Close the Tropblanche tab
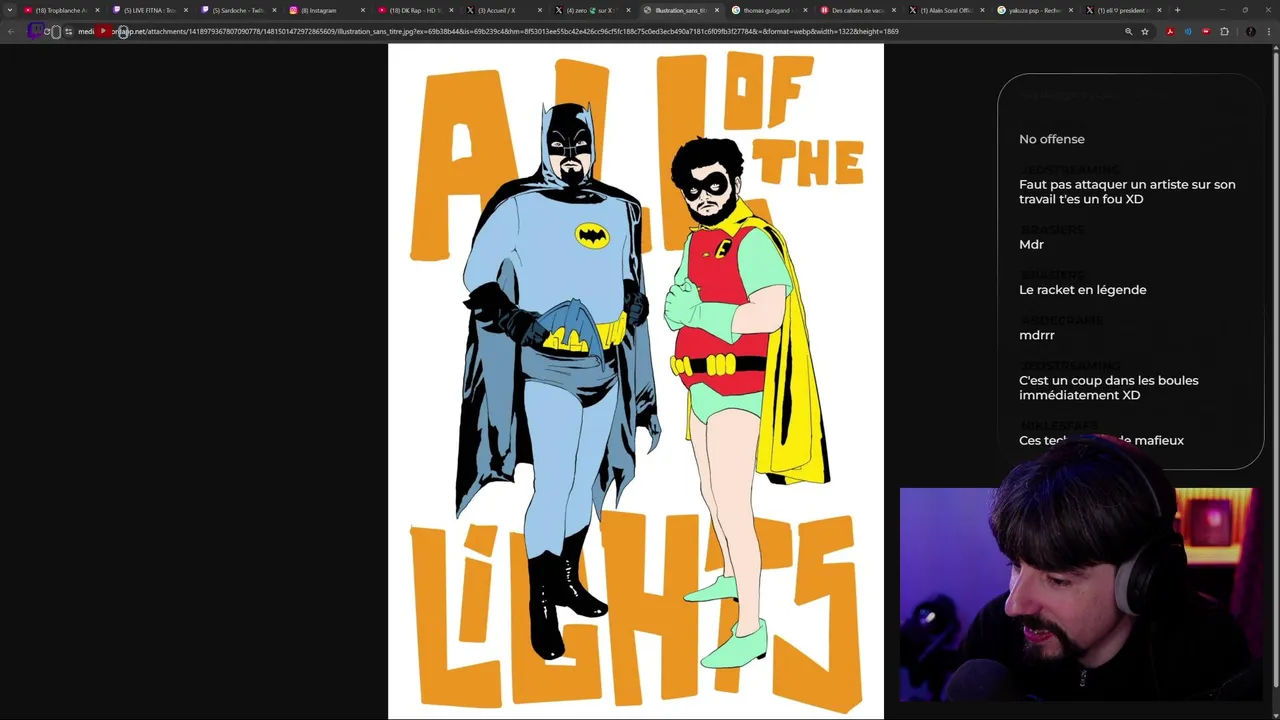The image size is (1280, 720). point(97,10)
